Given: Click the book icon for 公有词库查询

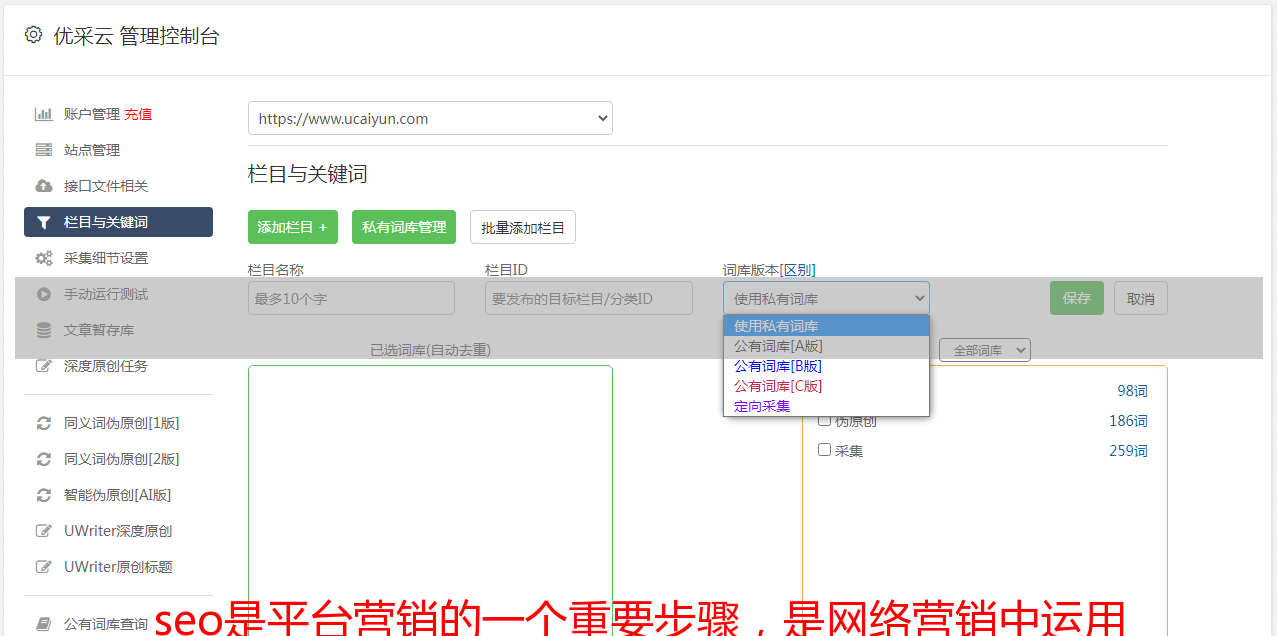Looking at the screenshot, I should [x=44, y=624].
